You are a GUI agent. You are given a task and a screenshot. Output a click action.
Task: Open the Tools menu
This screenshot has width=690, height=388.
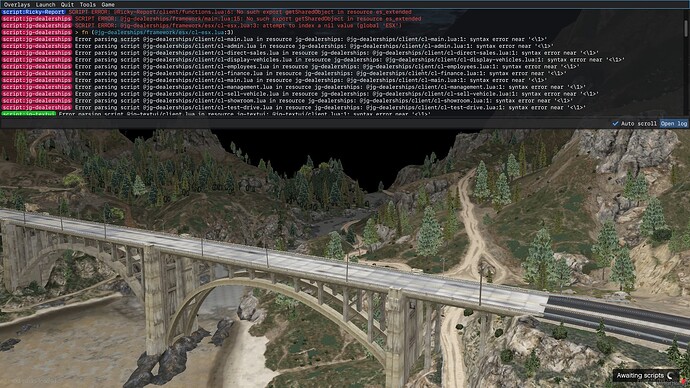pyautogui.click(x=88, y=4)
